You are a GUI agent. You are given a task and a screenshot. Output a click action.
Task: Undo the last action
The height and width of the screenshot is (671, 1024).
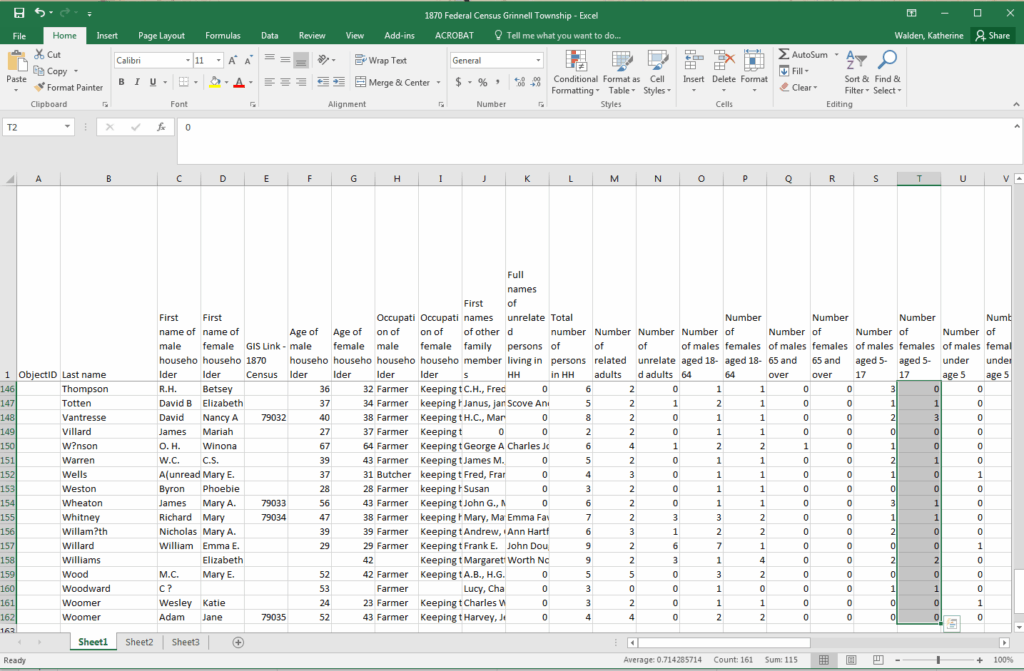click(40, 13)
